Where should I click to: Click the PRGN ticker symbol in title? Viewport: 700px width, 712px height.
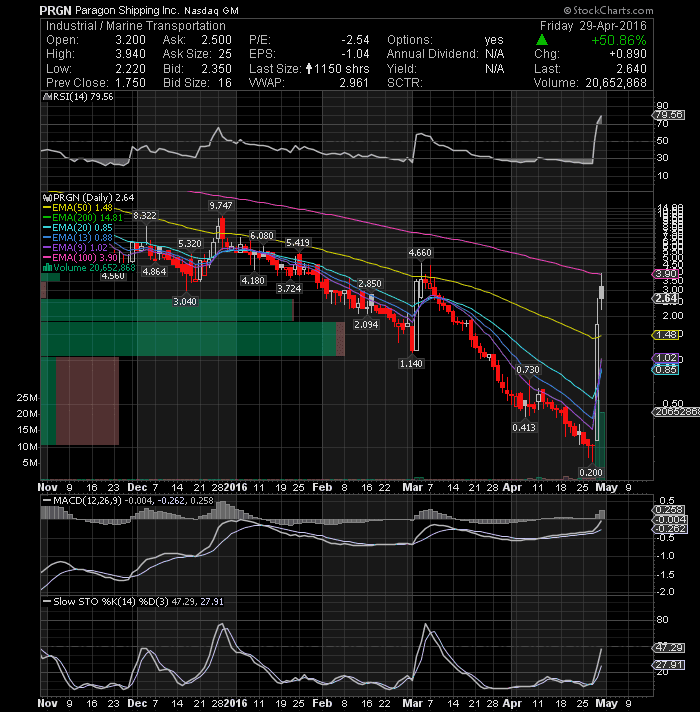pyautogui.click(x=55, y=10)
